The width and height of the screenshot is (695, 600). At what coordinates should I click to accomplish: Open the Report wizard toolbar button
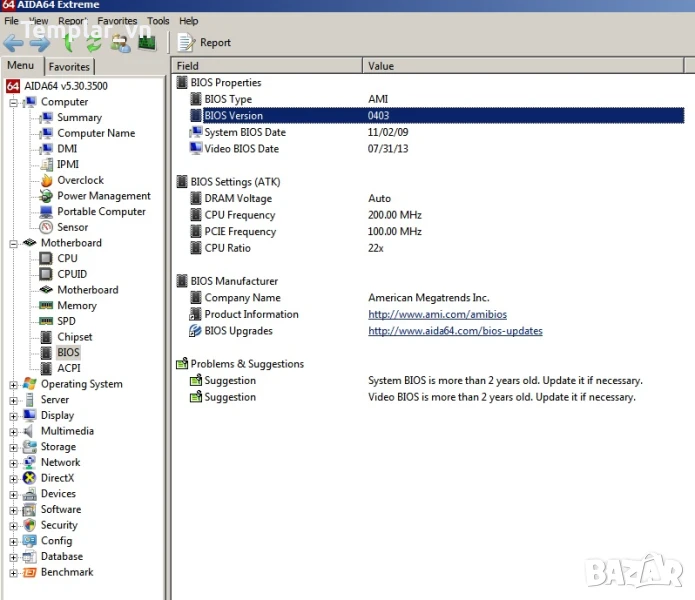point(204,43)
